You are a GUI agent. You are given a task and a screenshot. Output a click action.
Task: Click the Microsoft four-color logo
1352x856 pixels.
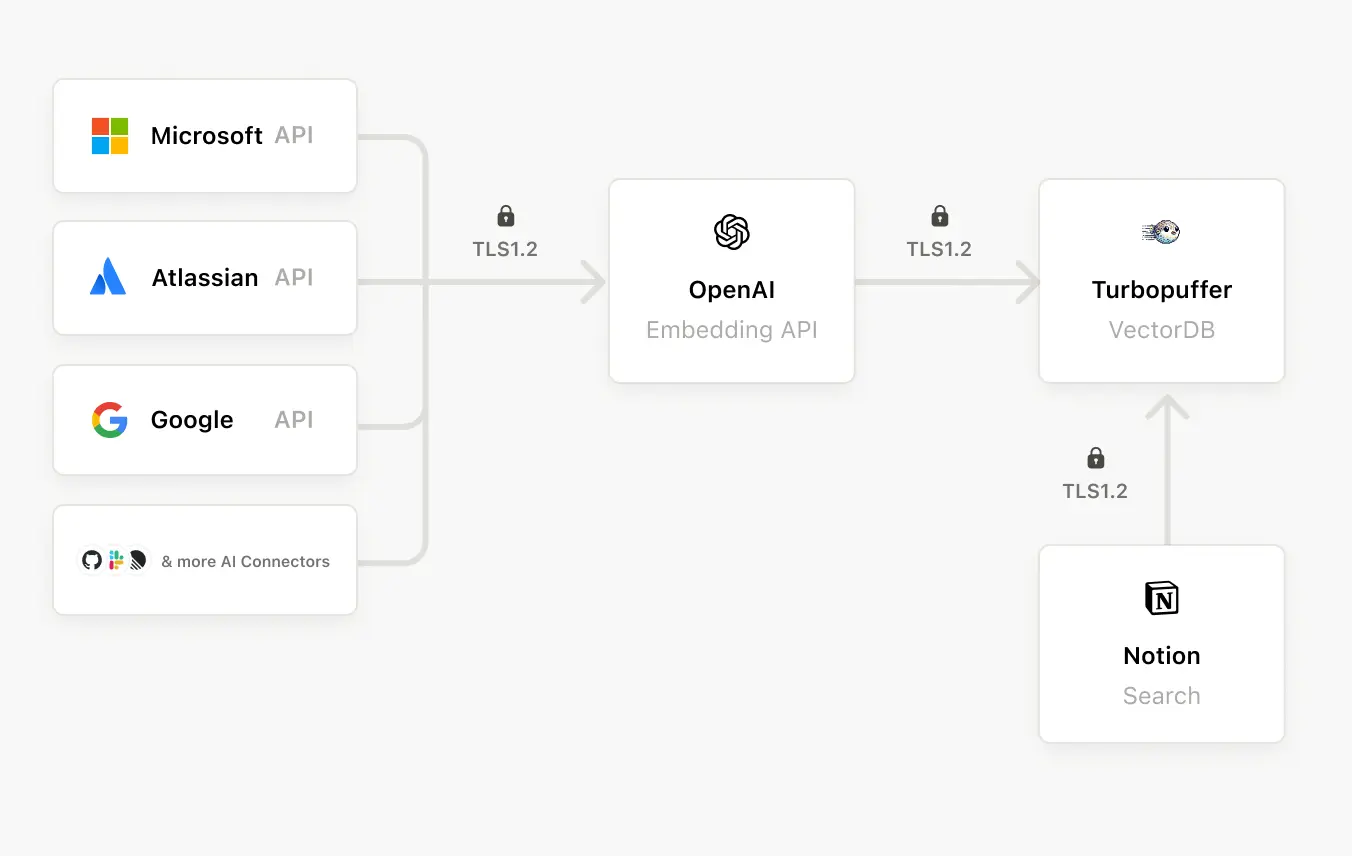[110, 136]
